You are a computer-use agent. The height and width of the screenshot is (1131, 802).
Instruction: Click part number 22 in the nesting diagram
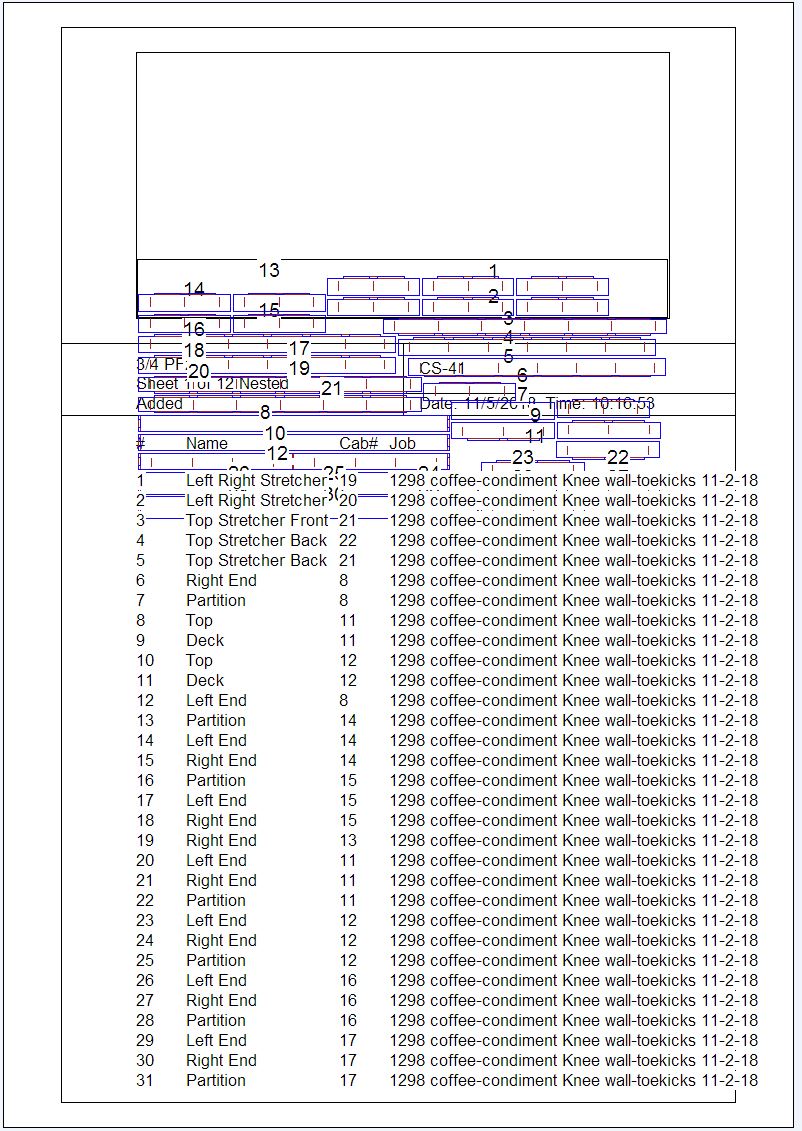(x=618, y=458)
